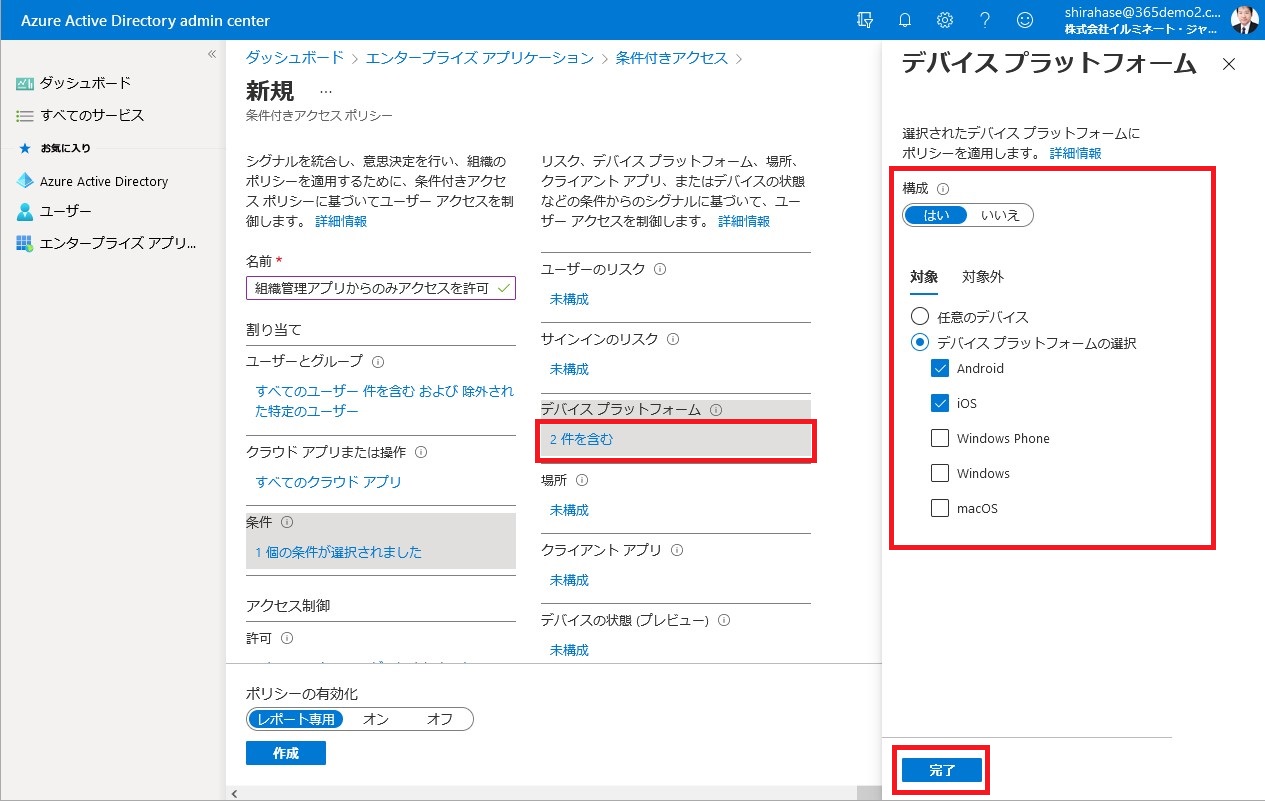Screen dimensions: 1265x801
Task: Open 詳細情報 link in device platform panel
Action: click(x=1075, y=153)
